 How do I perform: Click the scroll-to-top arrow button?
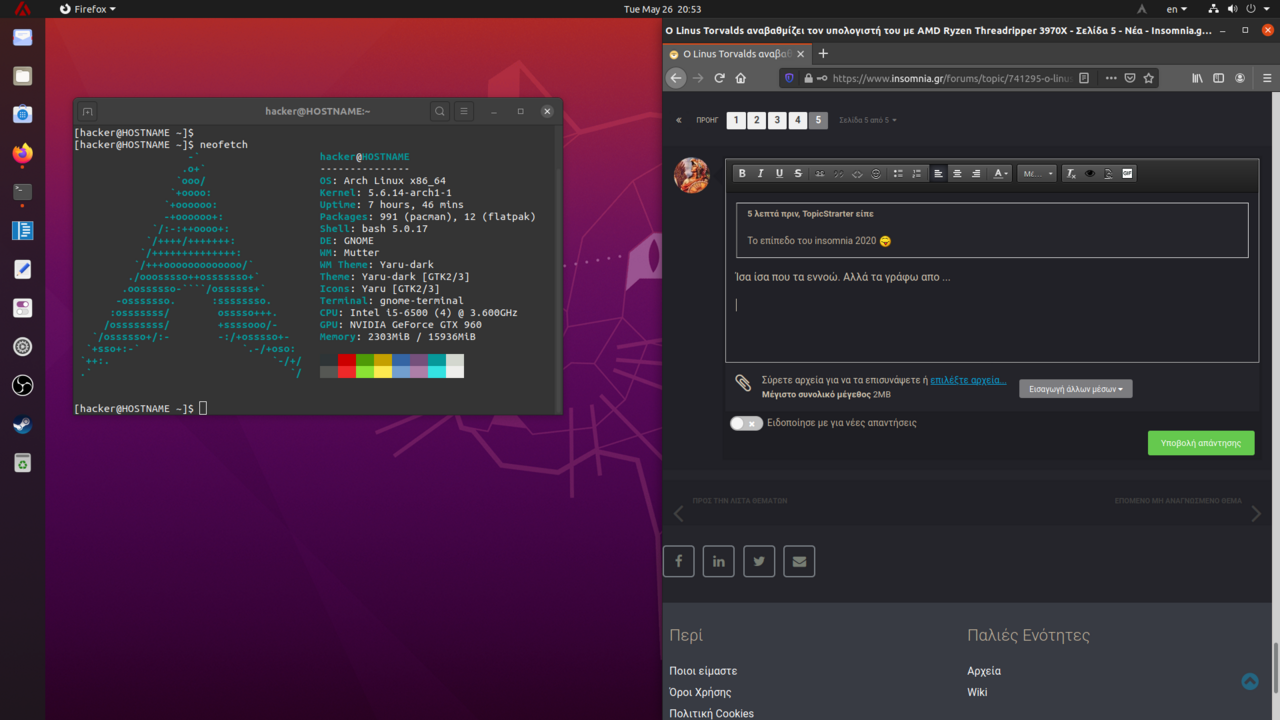(1250, 681)
